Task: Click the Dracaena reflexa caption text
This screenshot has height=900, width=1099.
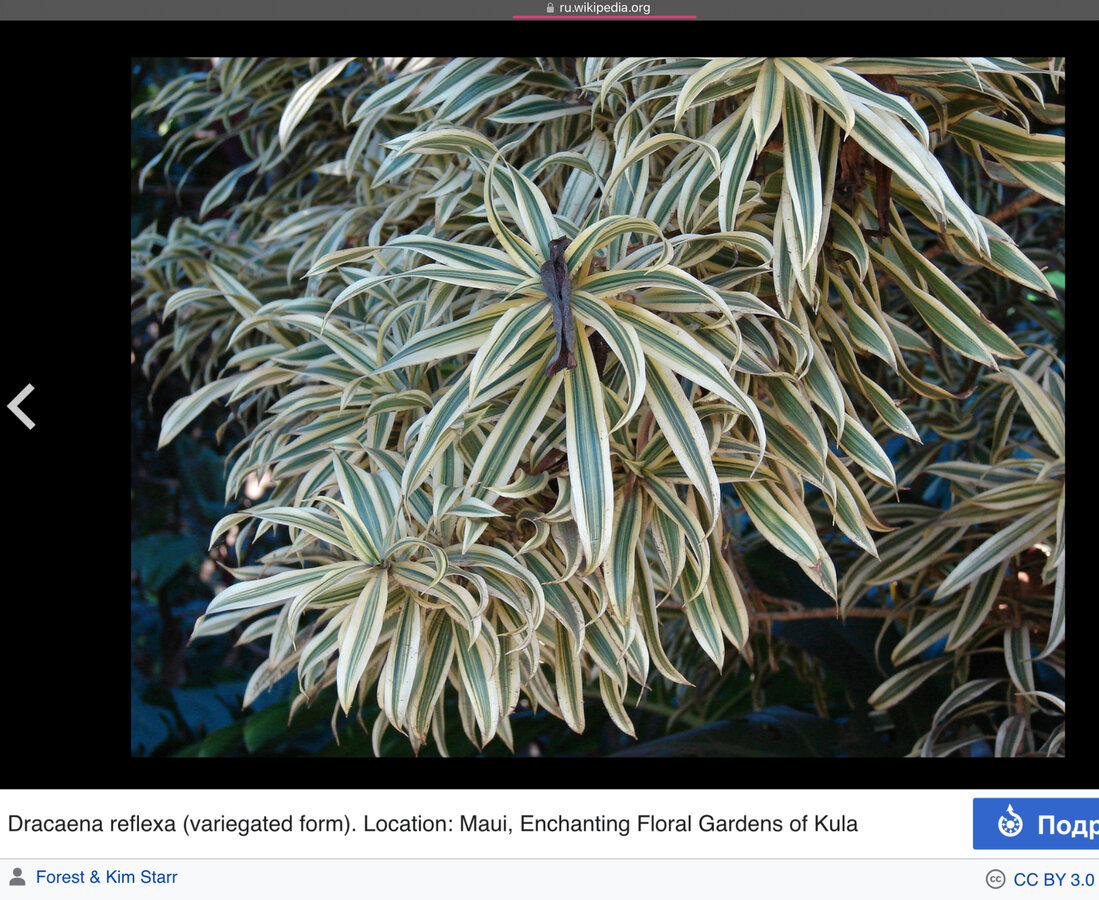Action: 432,824
